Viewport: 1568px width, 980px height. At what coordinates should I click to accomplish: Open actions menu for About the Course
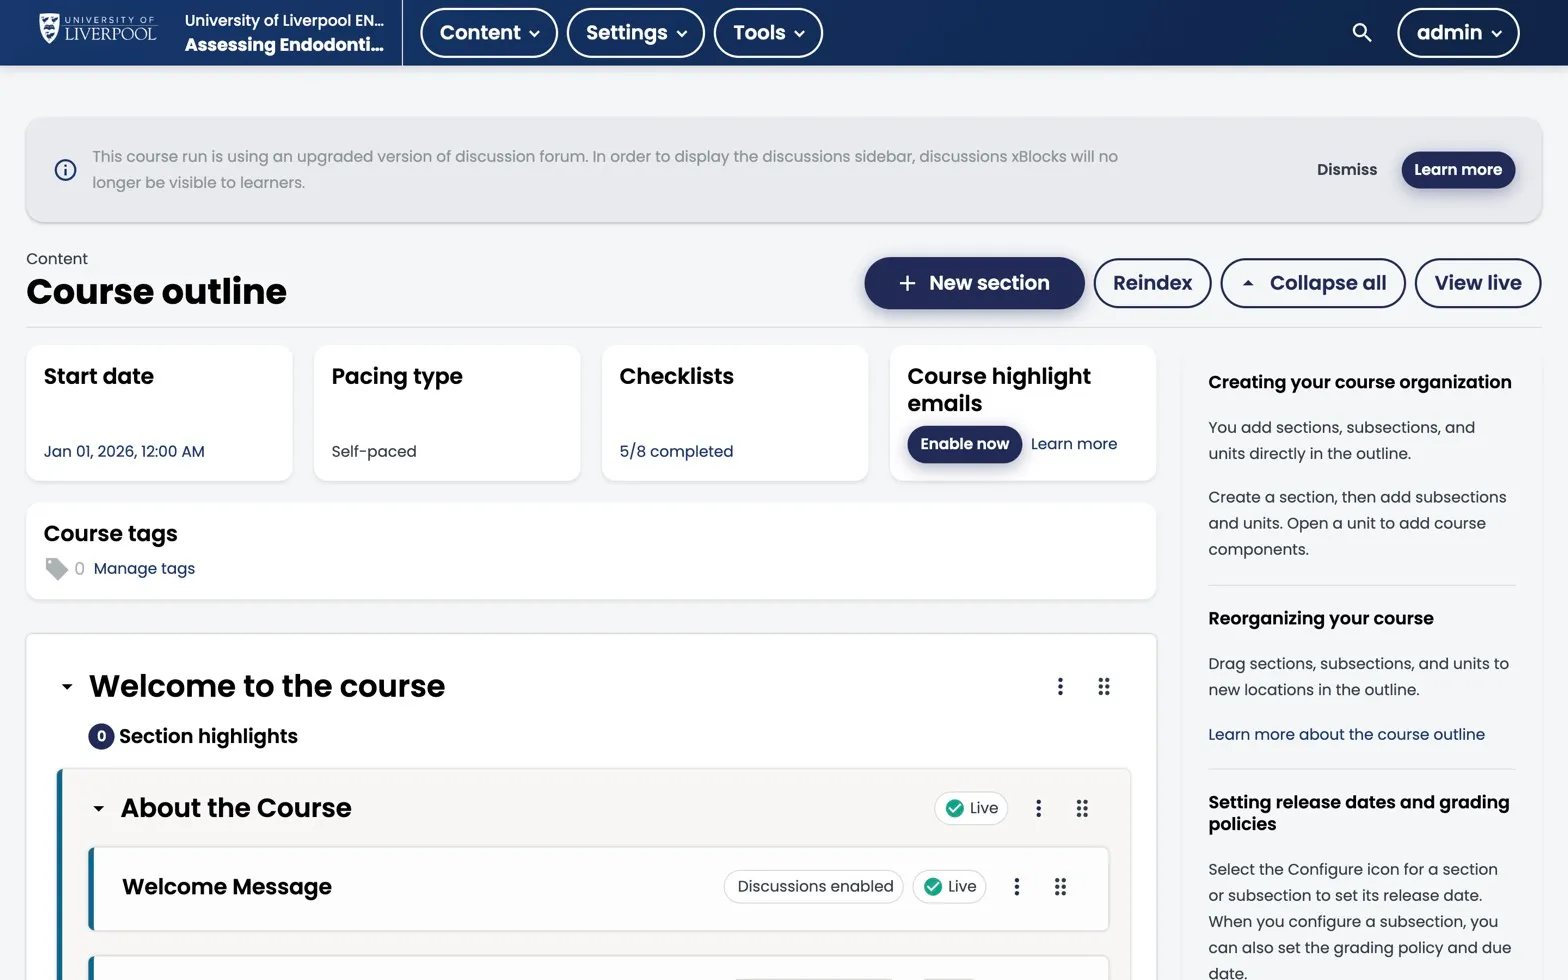click(x=1038, y=808)
